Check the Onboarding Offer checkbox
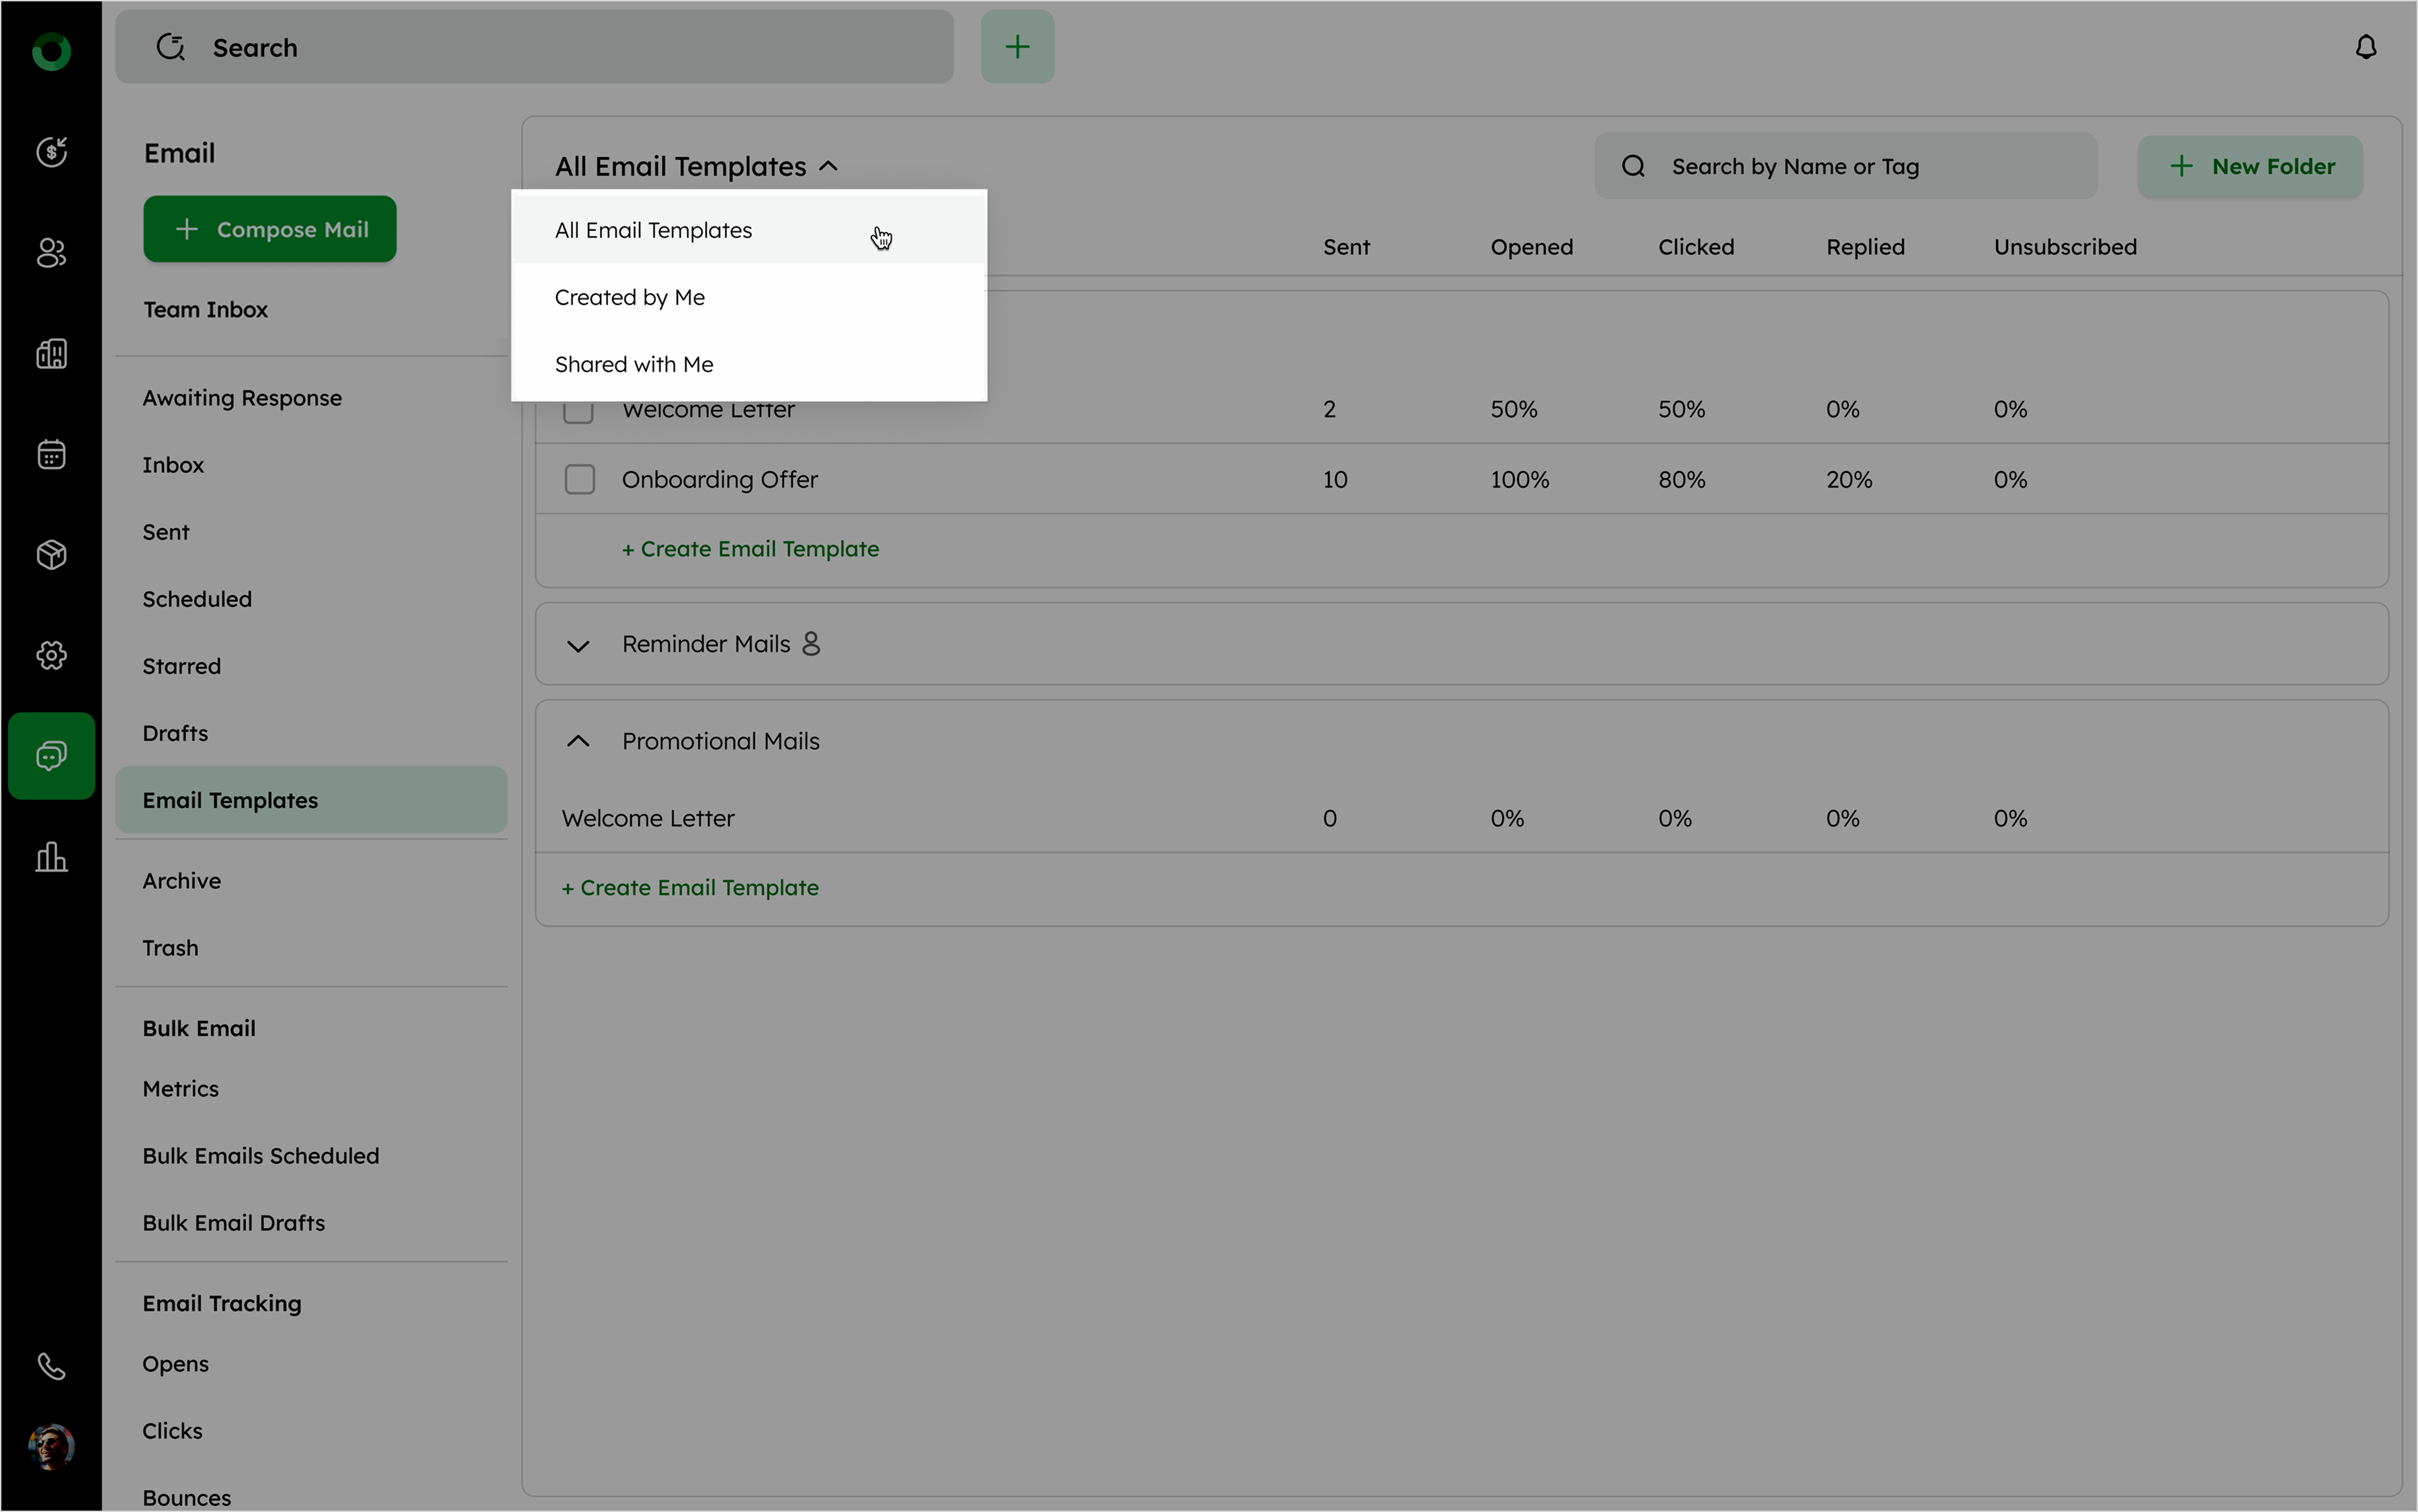 579,479
